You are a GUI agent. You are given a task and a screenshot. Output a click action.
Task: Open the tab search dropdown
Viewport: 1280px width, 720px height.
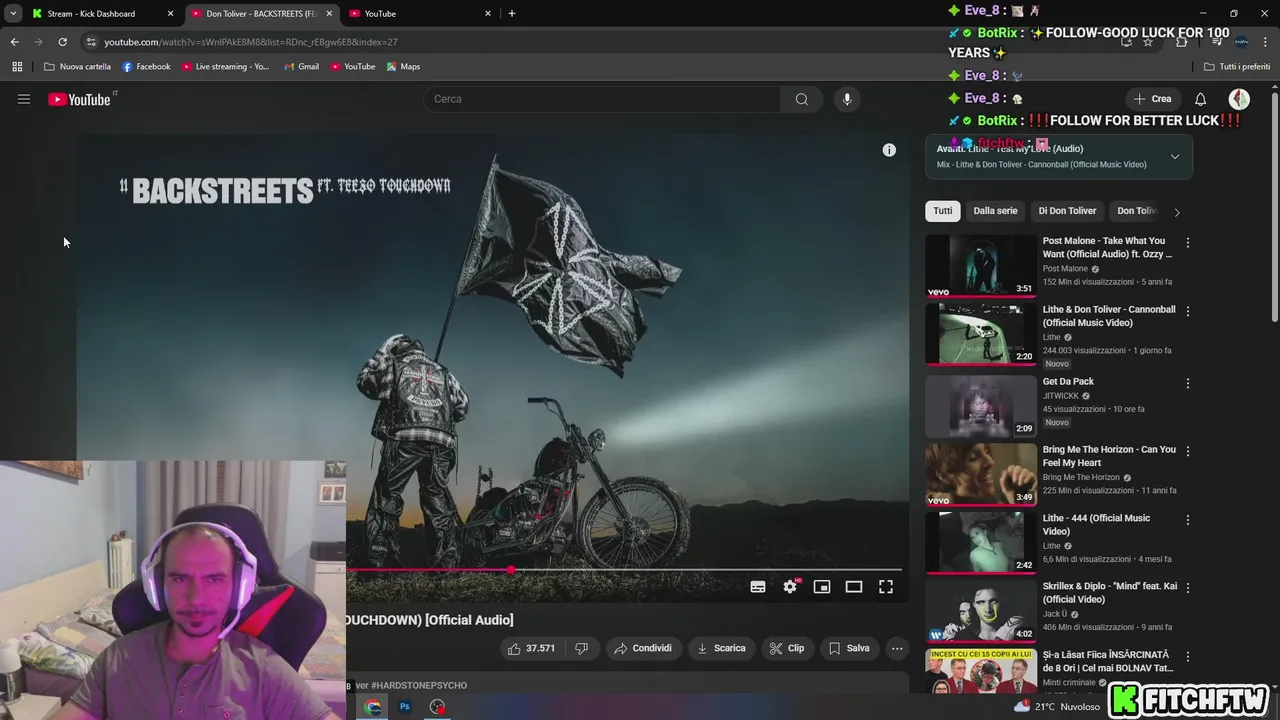(13, 13)
